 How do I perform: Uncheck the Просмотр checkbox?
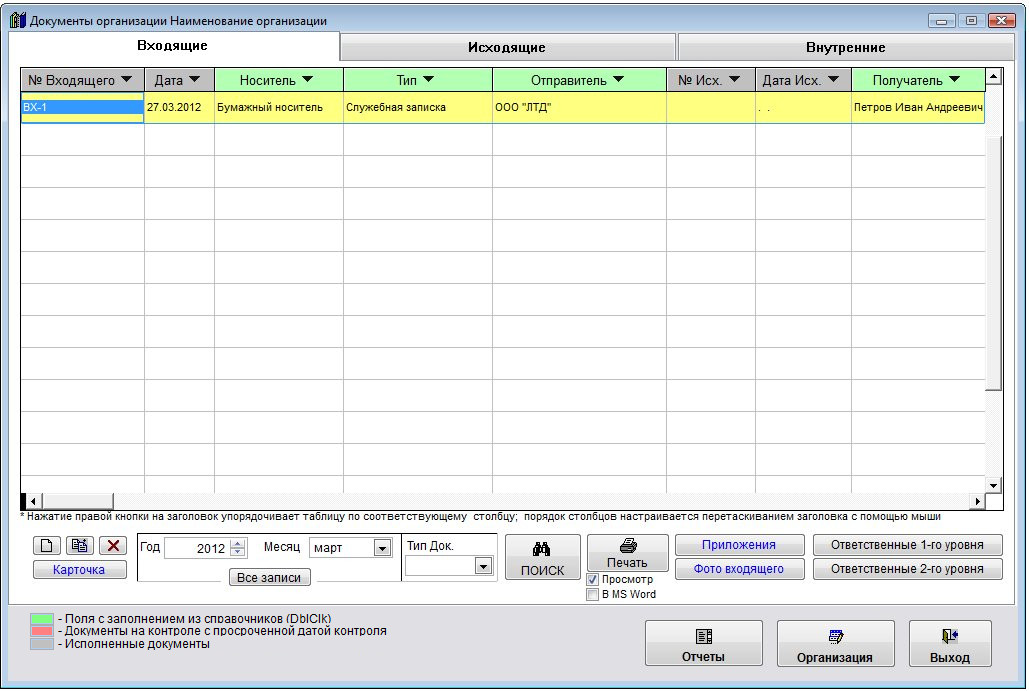593,580
